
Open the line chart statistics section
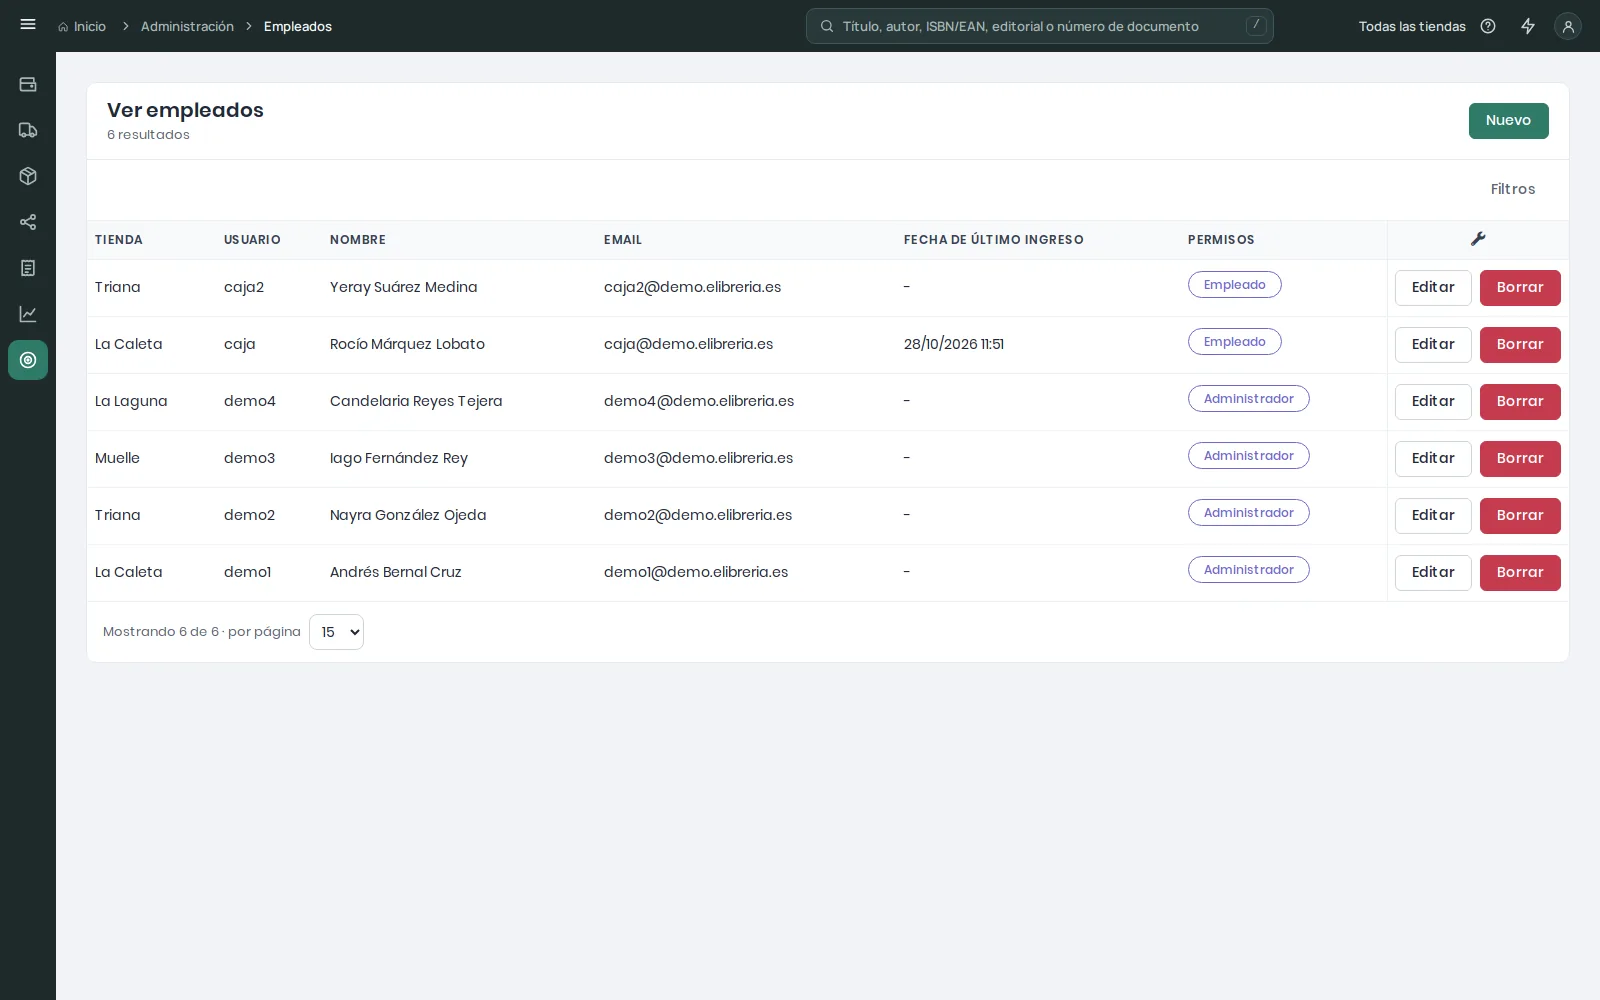[28, 314]
